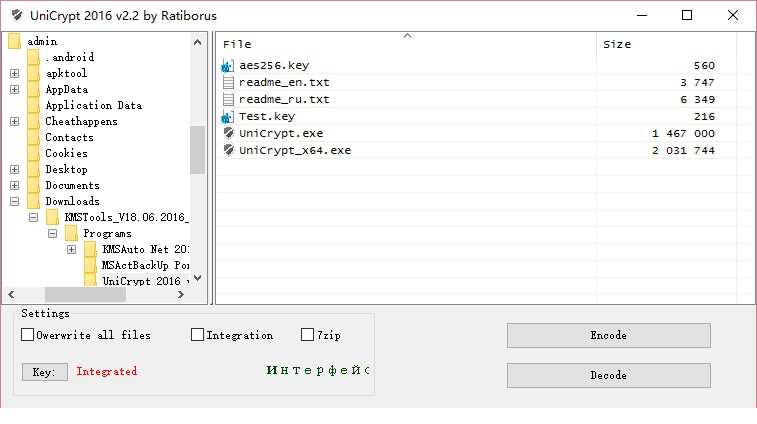Click the 2 031 744 size value
757x424 pixels.
(x=683, y=150)
